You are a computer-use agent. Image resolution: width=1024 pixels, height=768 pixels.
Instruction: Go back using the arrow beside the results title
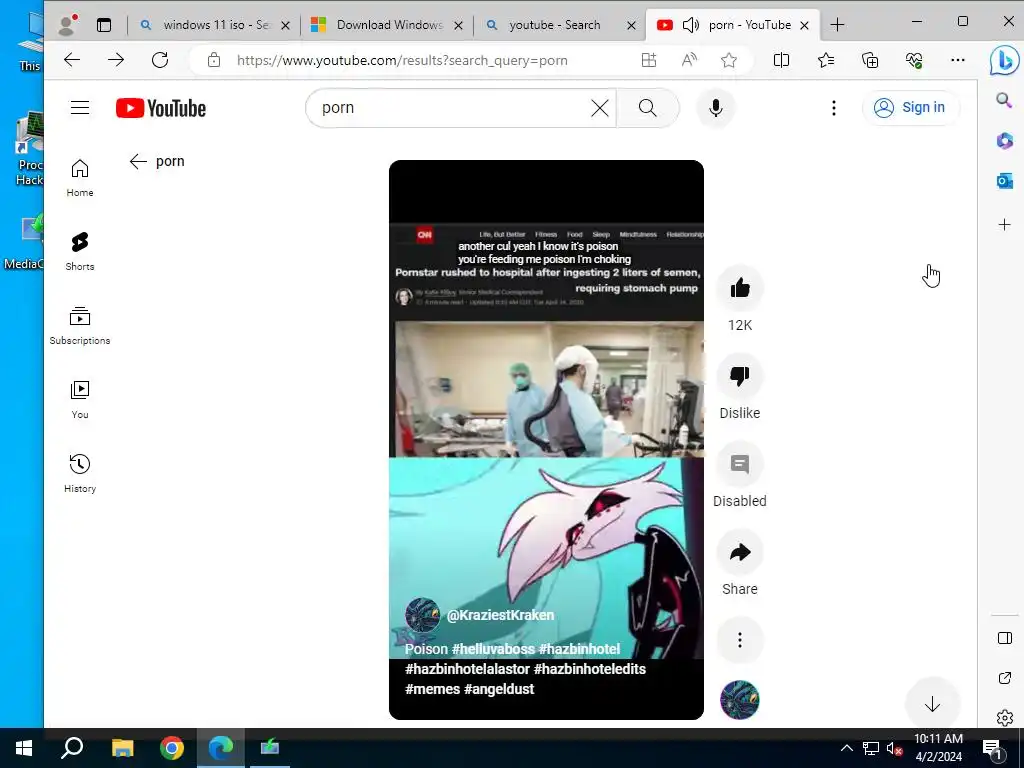click(138, 161)
